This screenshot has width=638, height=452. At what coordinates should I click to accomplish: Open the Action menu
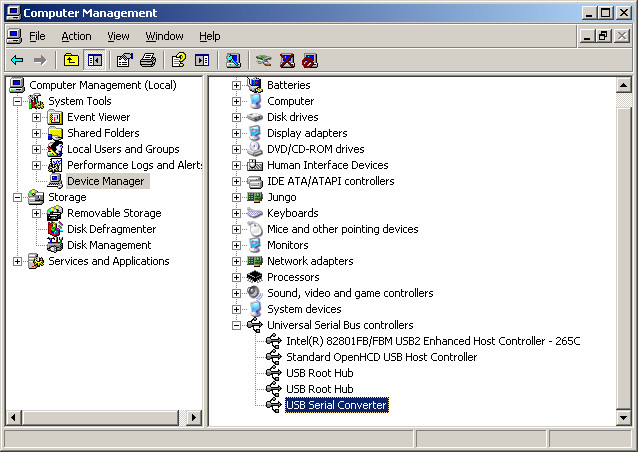tap(76, 36)
